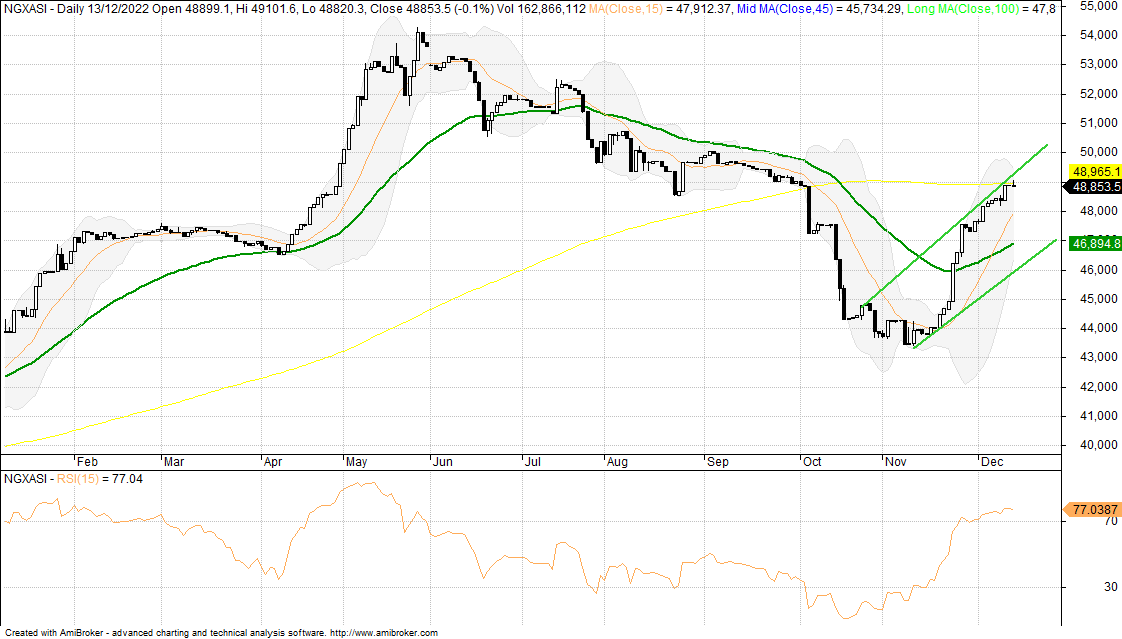Open the www.amibroker.com link in footer
The width and height of the screenshot is (1122, 639).
(384, 633)
